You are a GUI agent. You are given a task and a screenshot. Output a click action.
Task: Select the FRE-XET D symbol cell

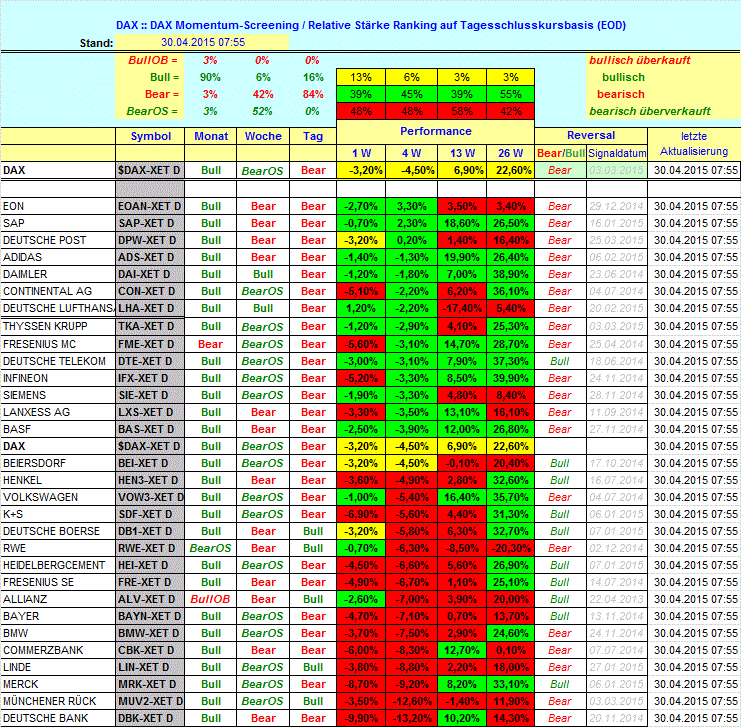150,582
